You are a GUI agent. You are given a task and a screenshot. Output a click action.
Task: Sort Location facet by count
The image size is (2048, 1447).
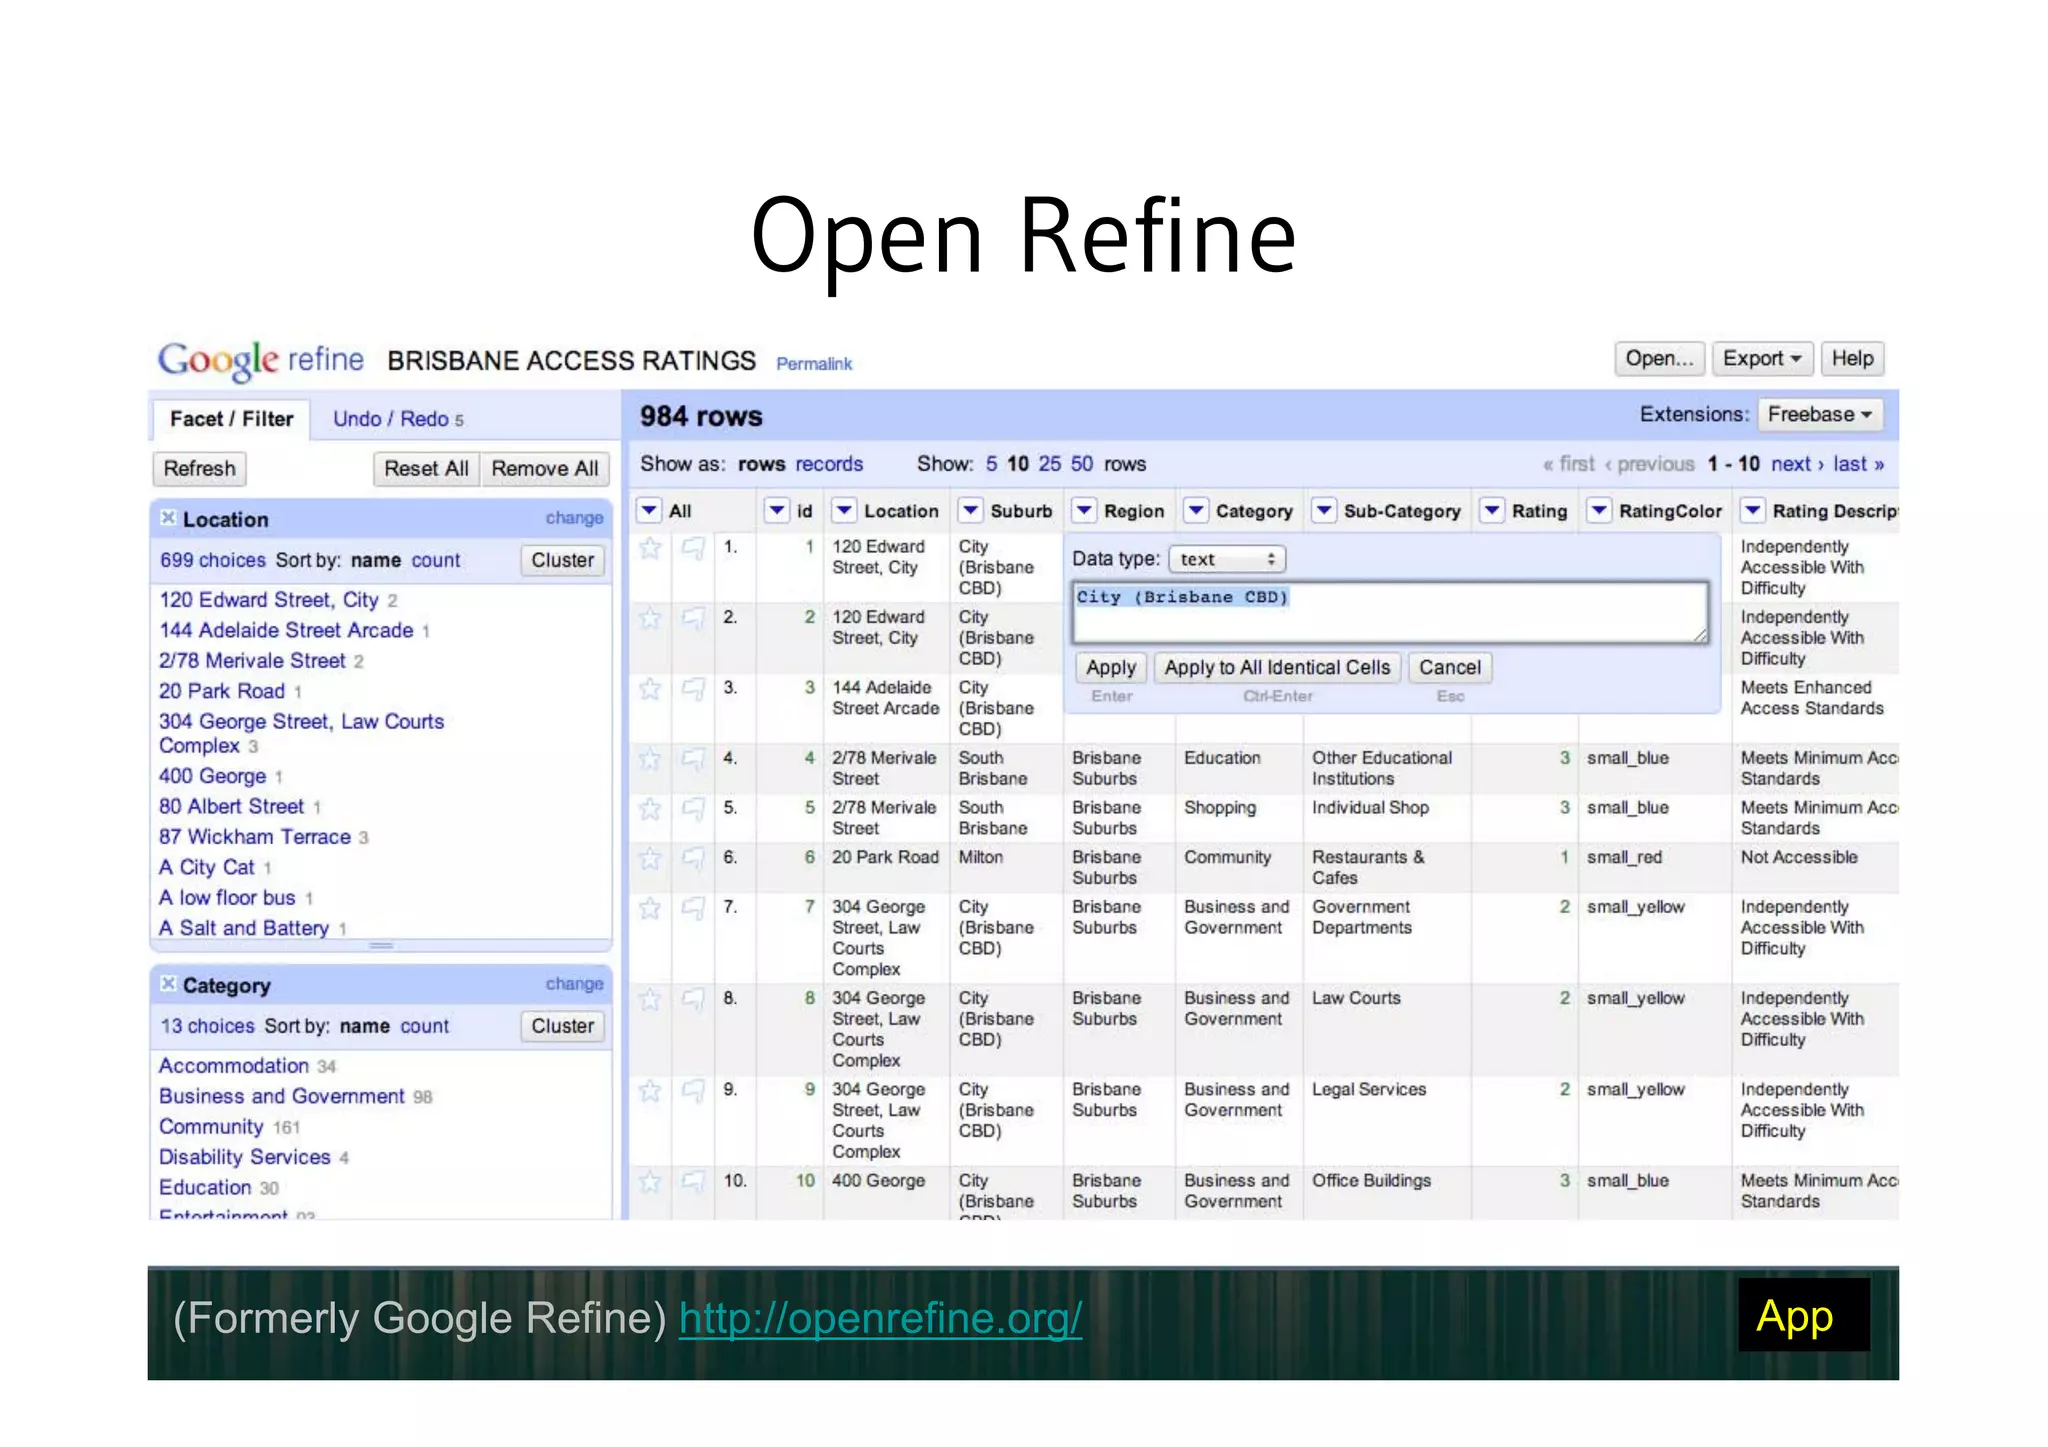tap(436, 560)
